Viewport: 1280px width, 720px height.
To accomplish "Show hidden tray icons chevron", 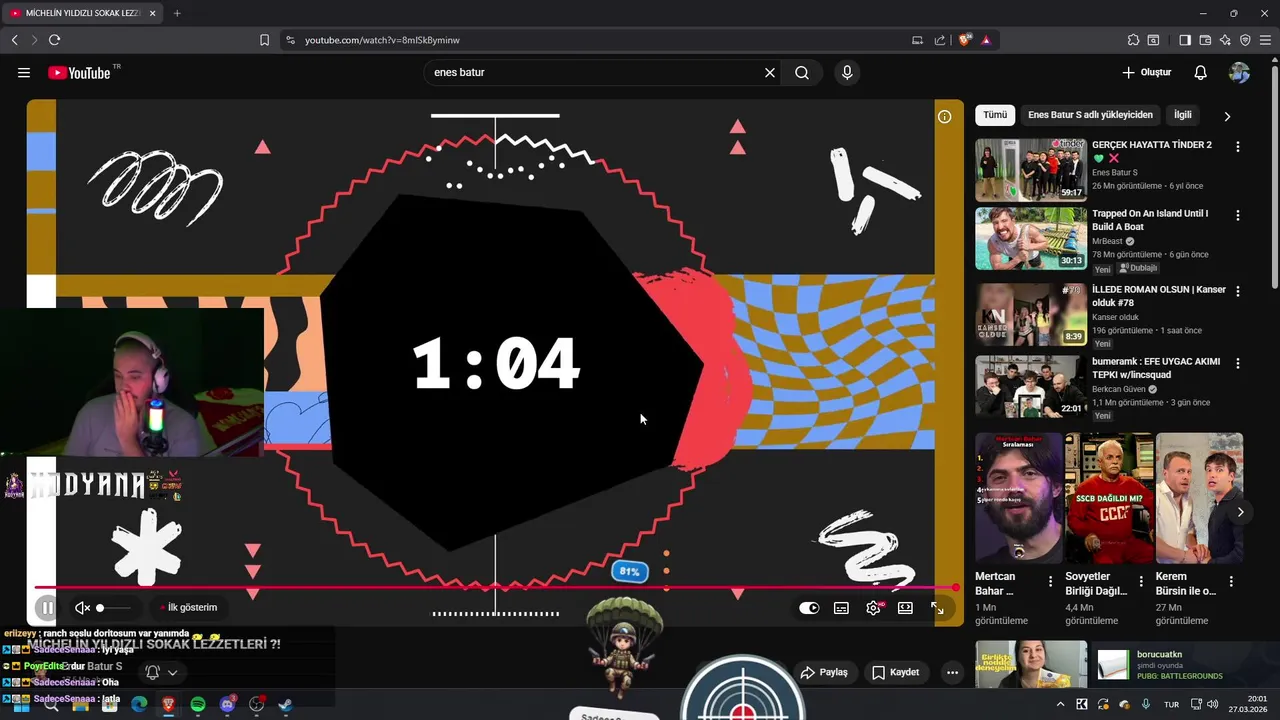I will [x=1060, y=705].
